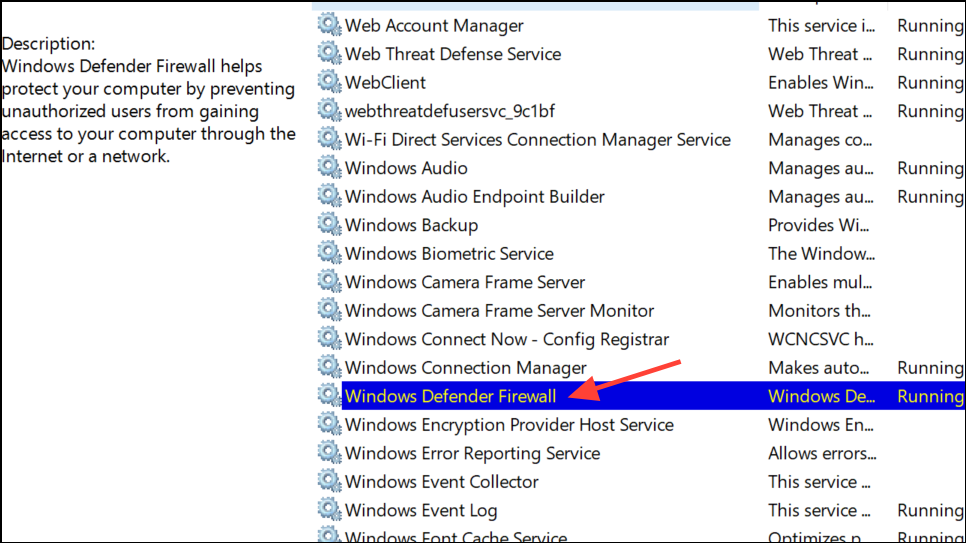Viewport: 966px width, 543px height.
Task: Select webthreatdefusersvc_9c1bf in the list
Action: [450, 111]
